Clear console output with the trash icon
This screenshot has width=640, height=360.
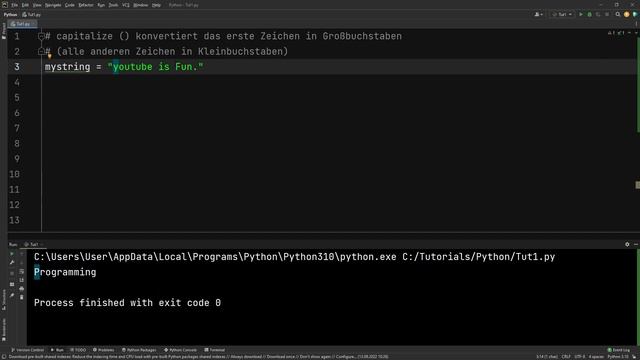[22, 298]
